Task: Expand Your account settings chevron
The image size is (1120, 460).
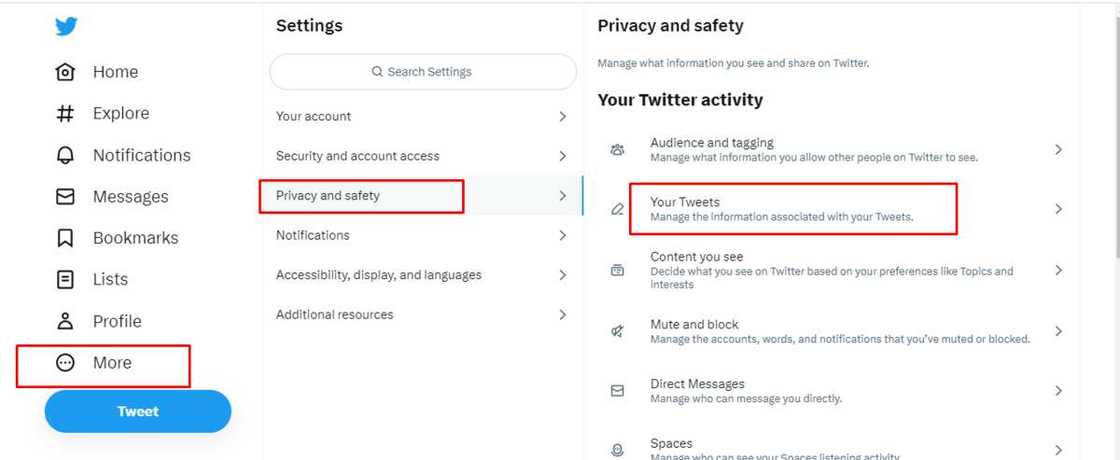Action: (x=562, y=117)
